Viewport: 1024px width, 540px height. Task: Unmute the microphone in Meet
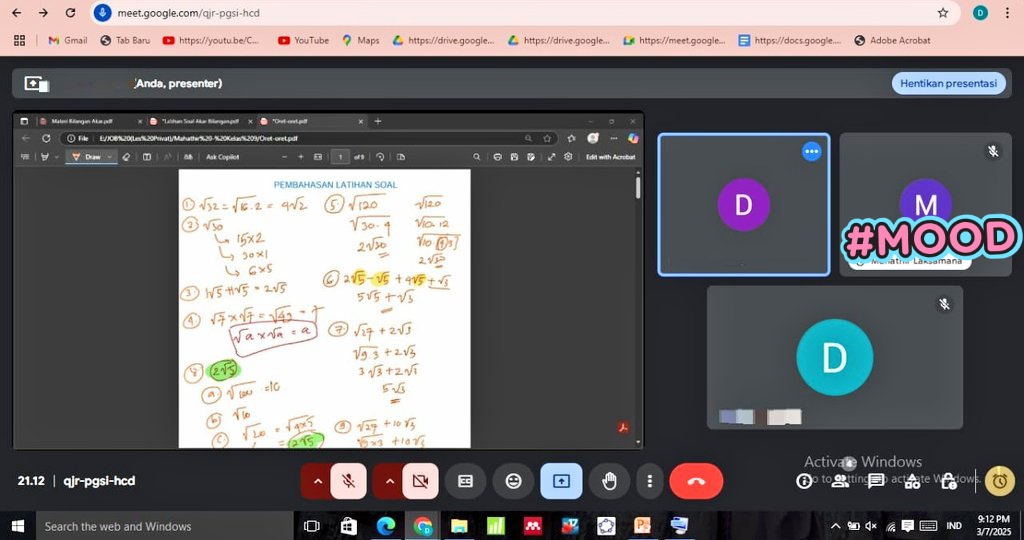pyautogui.click(x=349, y=481)
